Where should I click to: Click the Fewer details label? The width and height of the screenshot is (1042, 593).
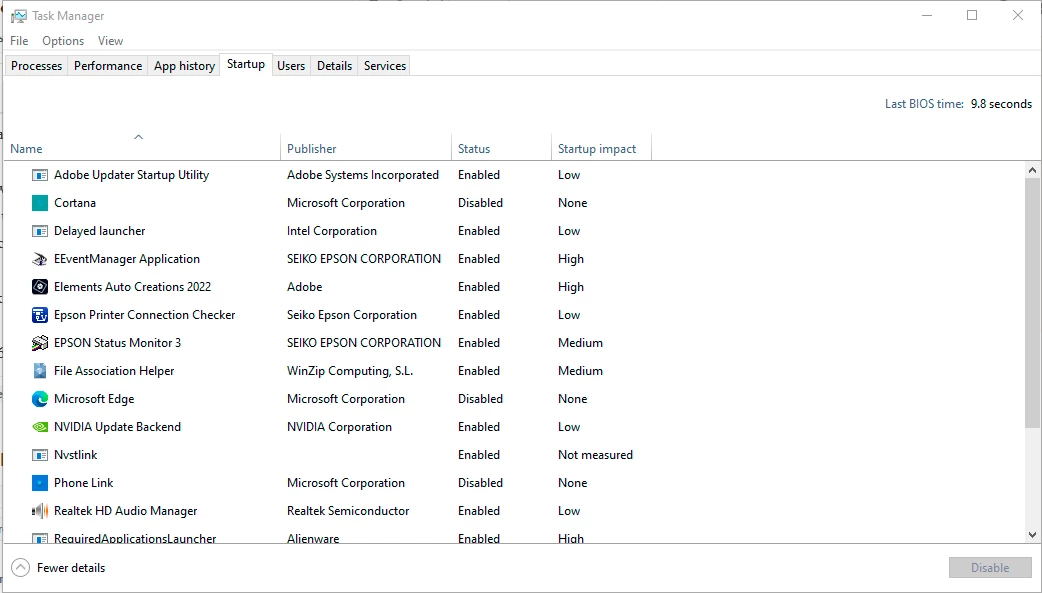pos(71,568)
